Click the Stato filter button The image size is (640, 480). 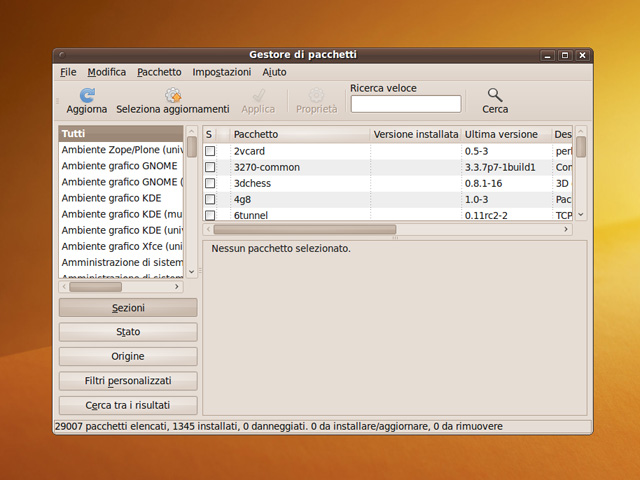coord(128,332)
